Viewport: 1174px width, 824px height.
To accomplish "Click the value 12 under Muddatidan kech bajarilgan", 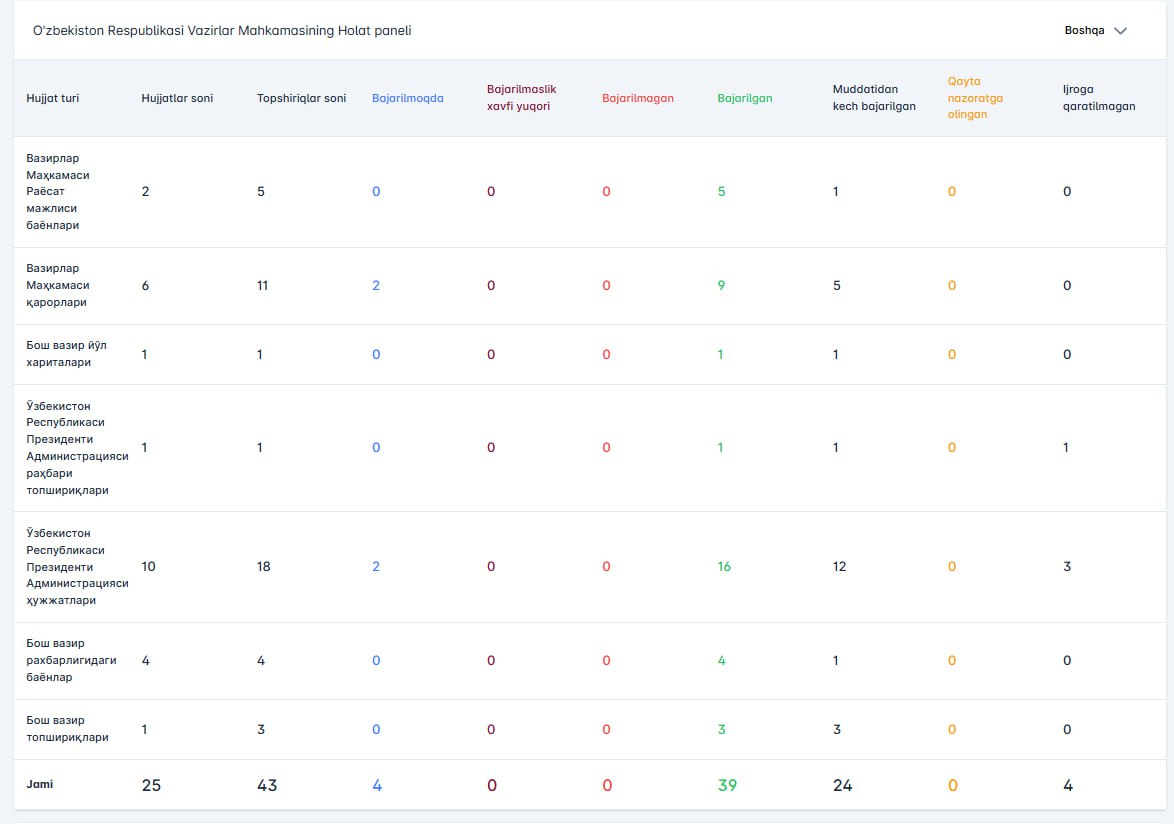I will coord(839,567).
